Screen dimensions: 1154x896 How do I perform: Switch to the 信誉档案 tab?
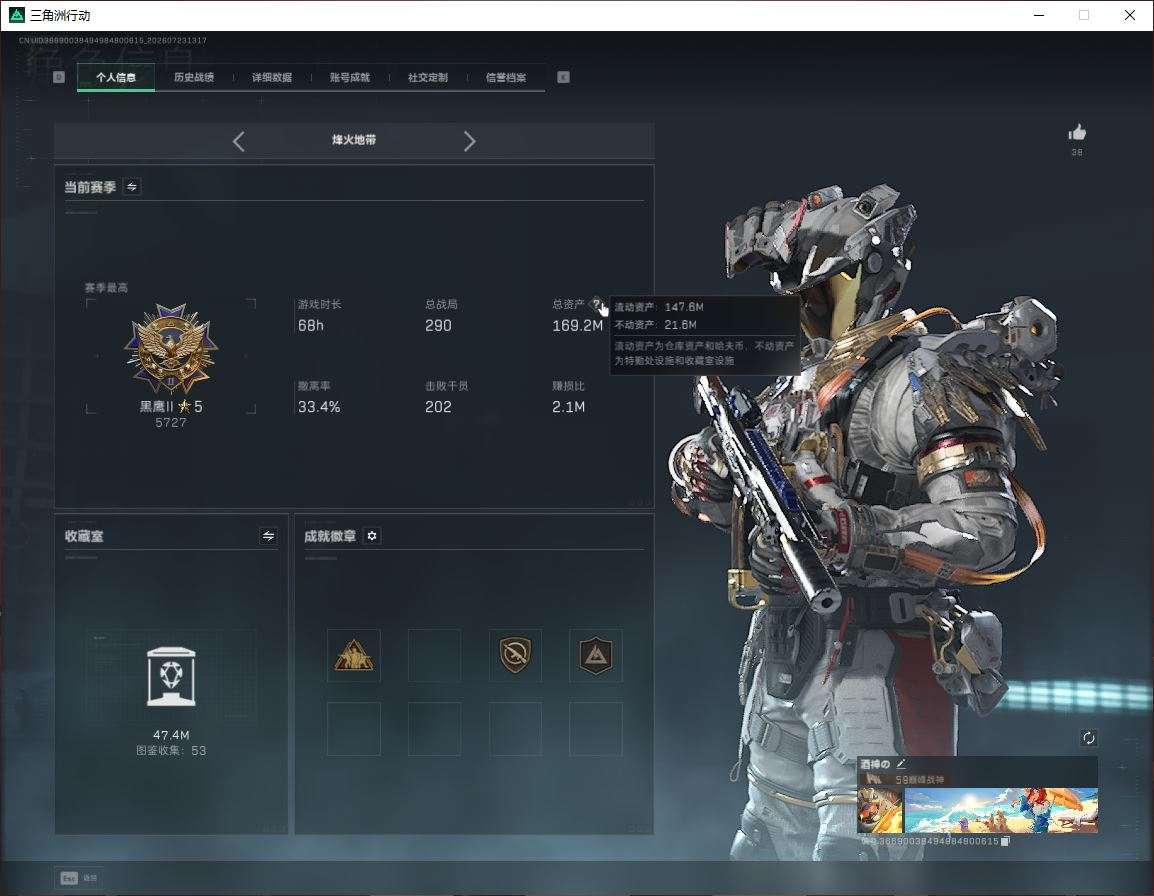point(506,77)
